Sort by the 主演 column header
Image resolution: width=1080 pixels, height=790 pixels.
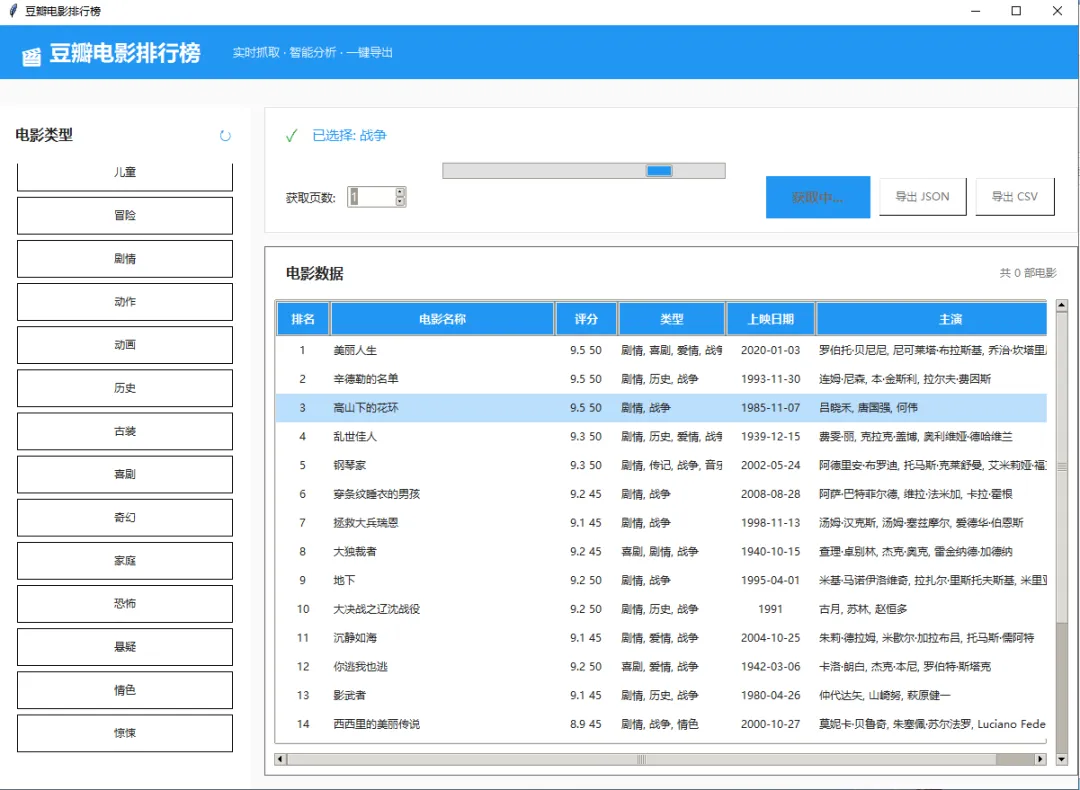931,319
